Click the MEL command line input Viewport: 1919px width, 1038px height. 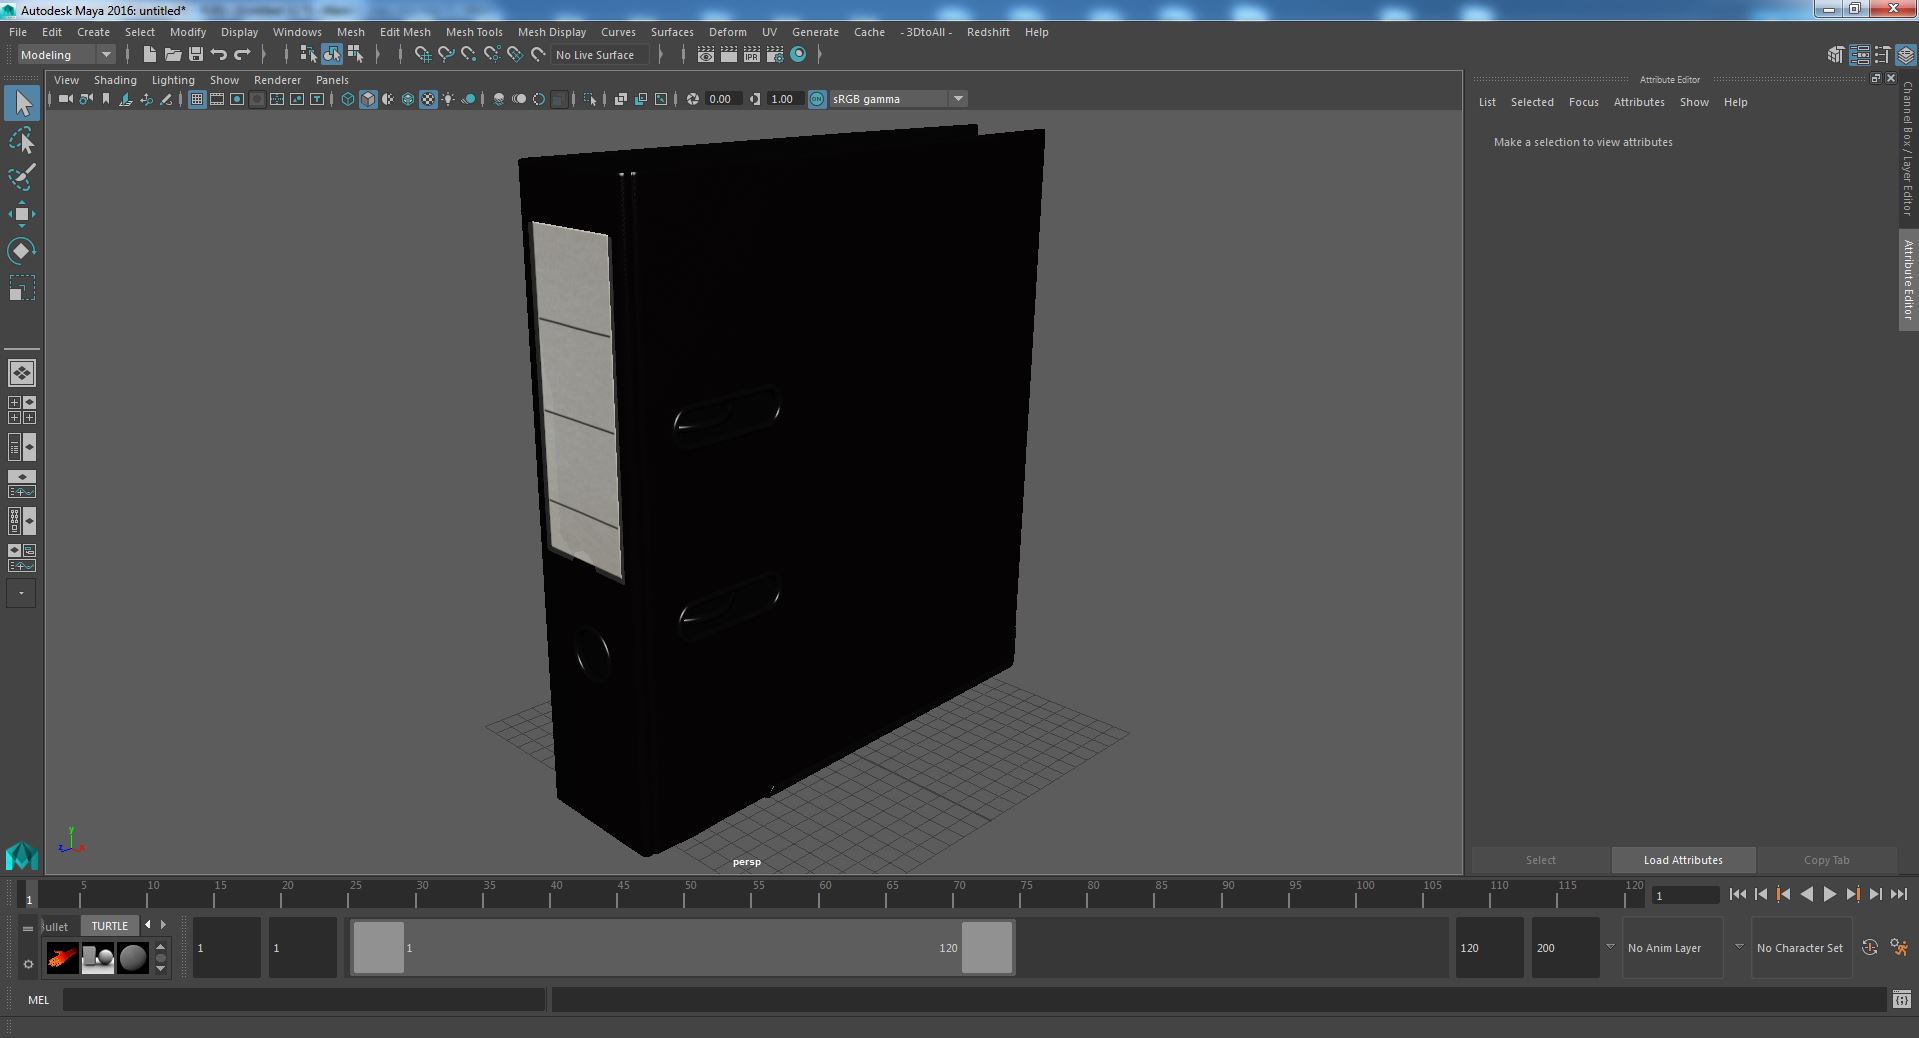tap(304, 999)
